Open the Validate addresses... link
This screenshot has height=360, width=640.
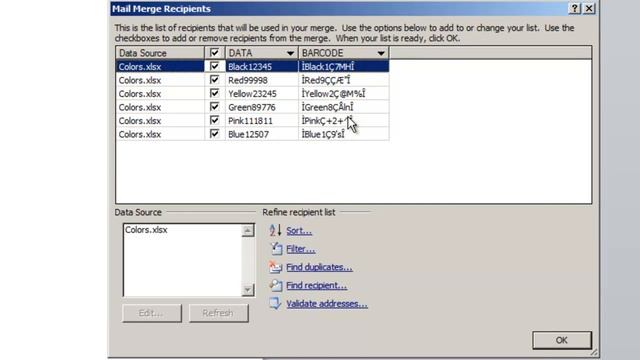(327, 304)
